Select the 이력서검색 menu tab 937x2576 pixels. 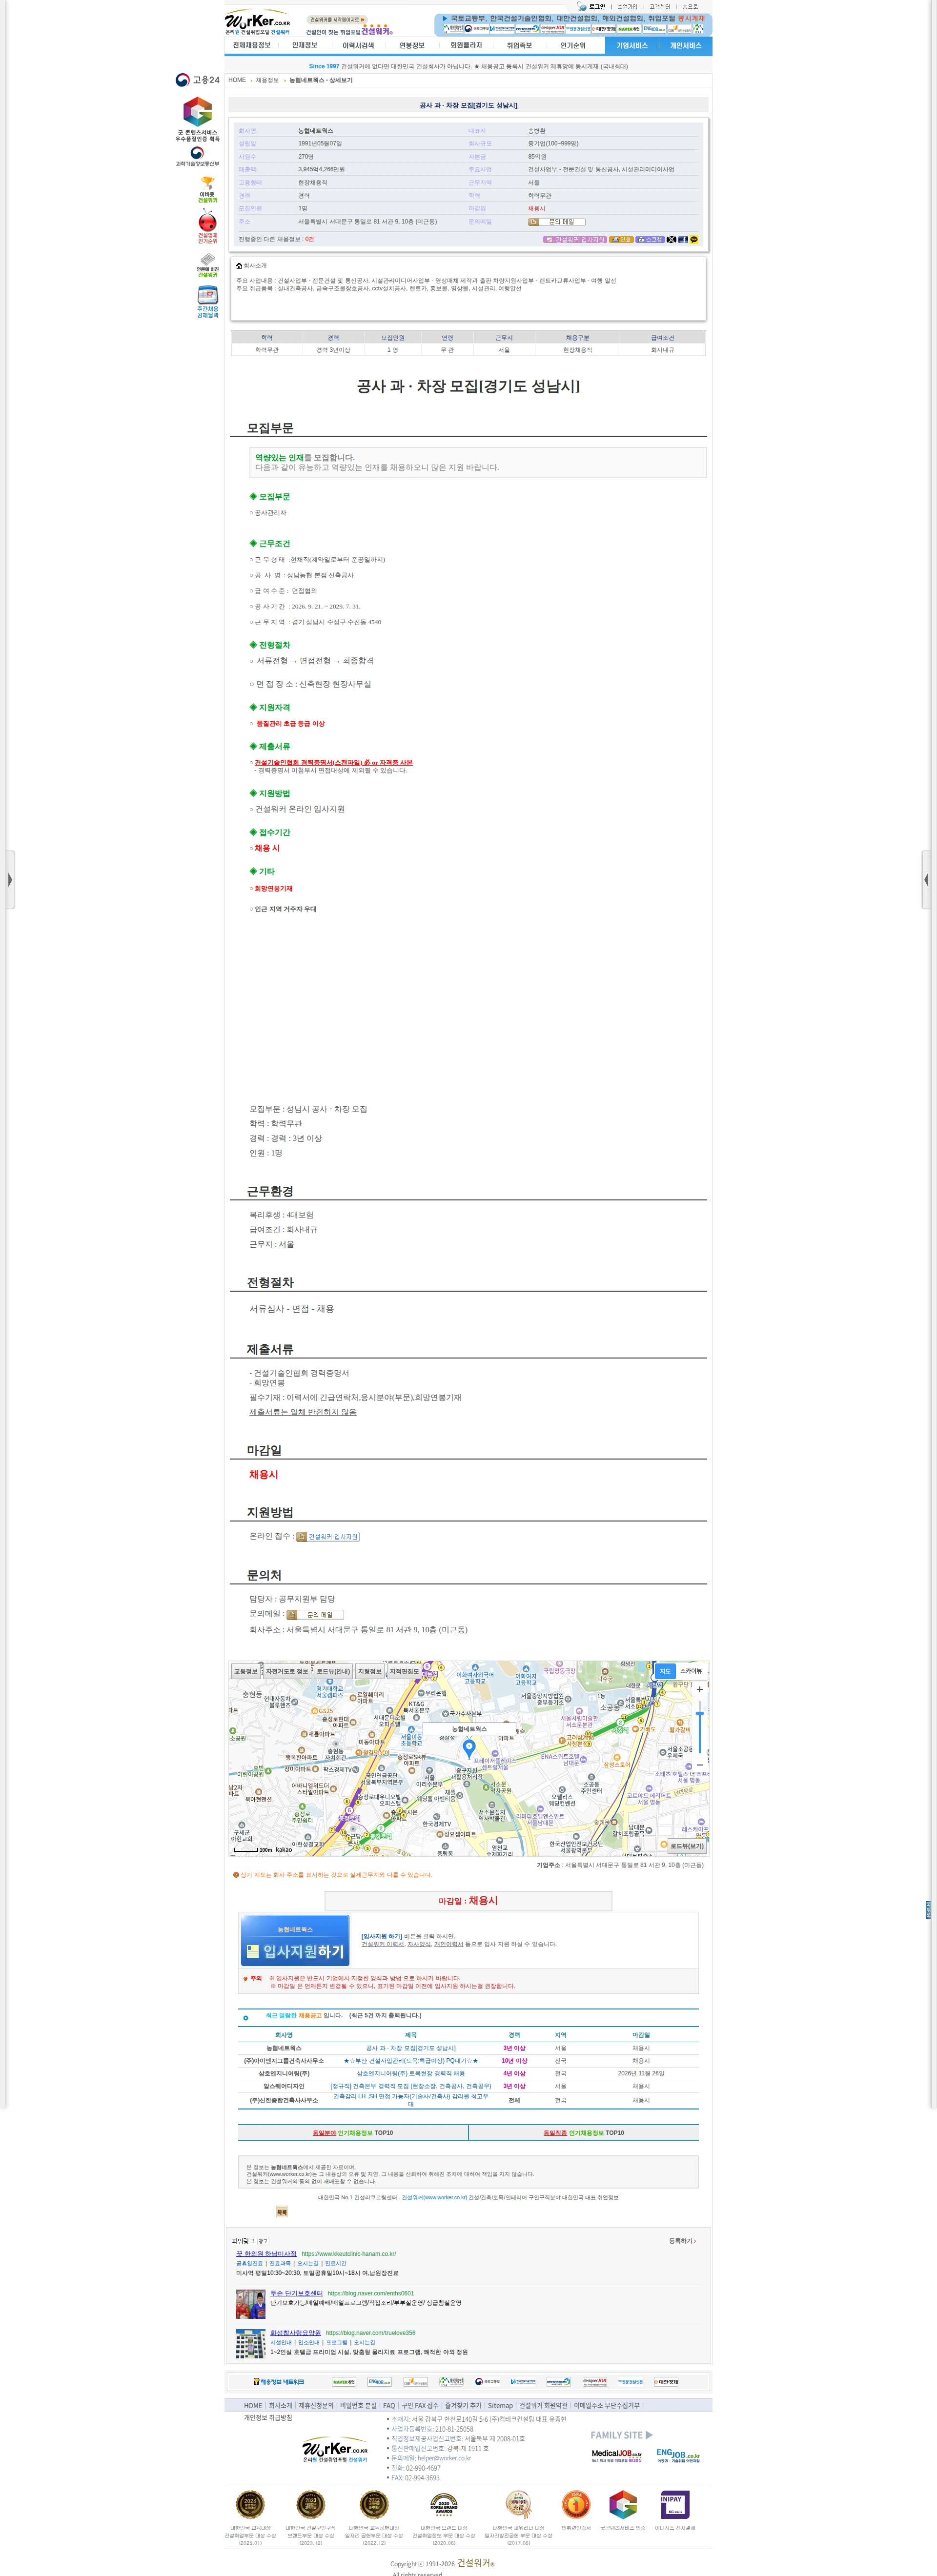(358, 45)
